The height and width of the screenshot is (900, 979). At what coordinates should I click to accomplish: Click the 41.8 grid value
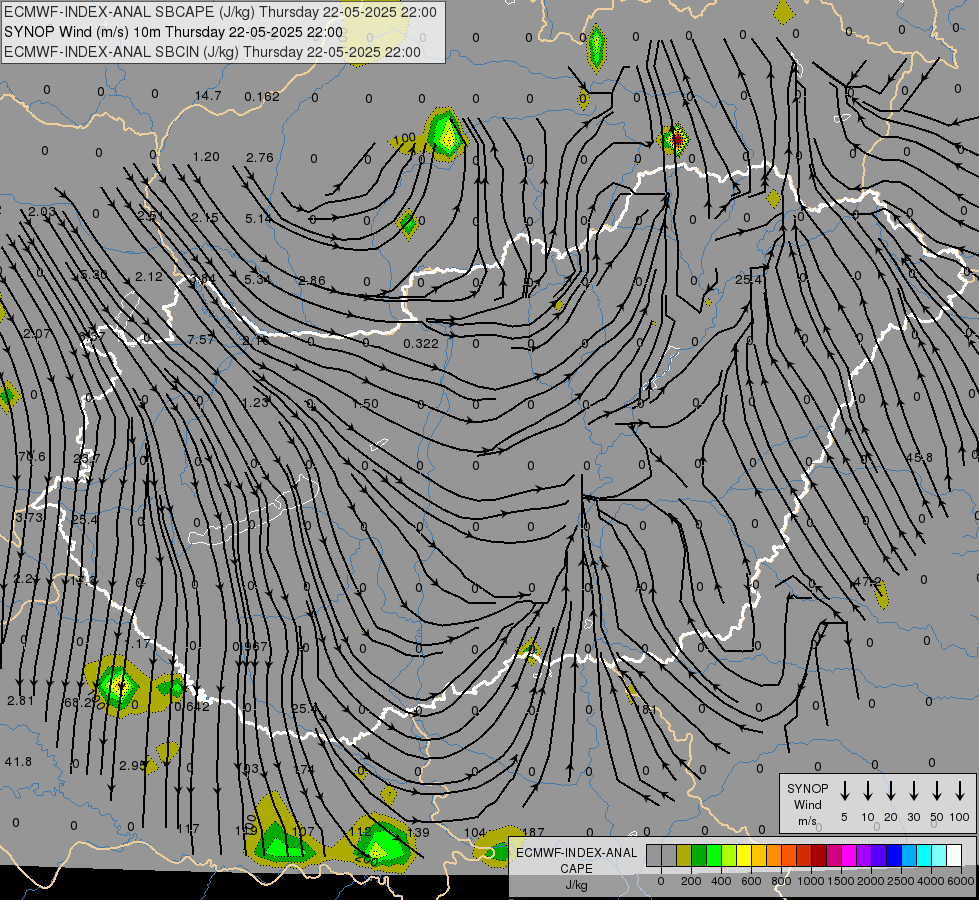pos(18,761)
